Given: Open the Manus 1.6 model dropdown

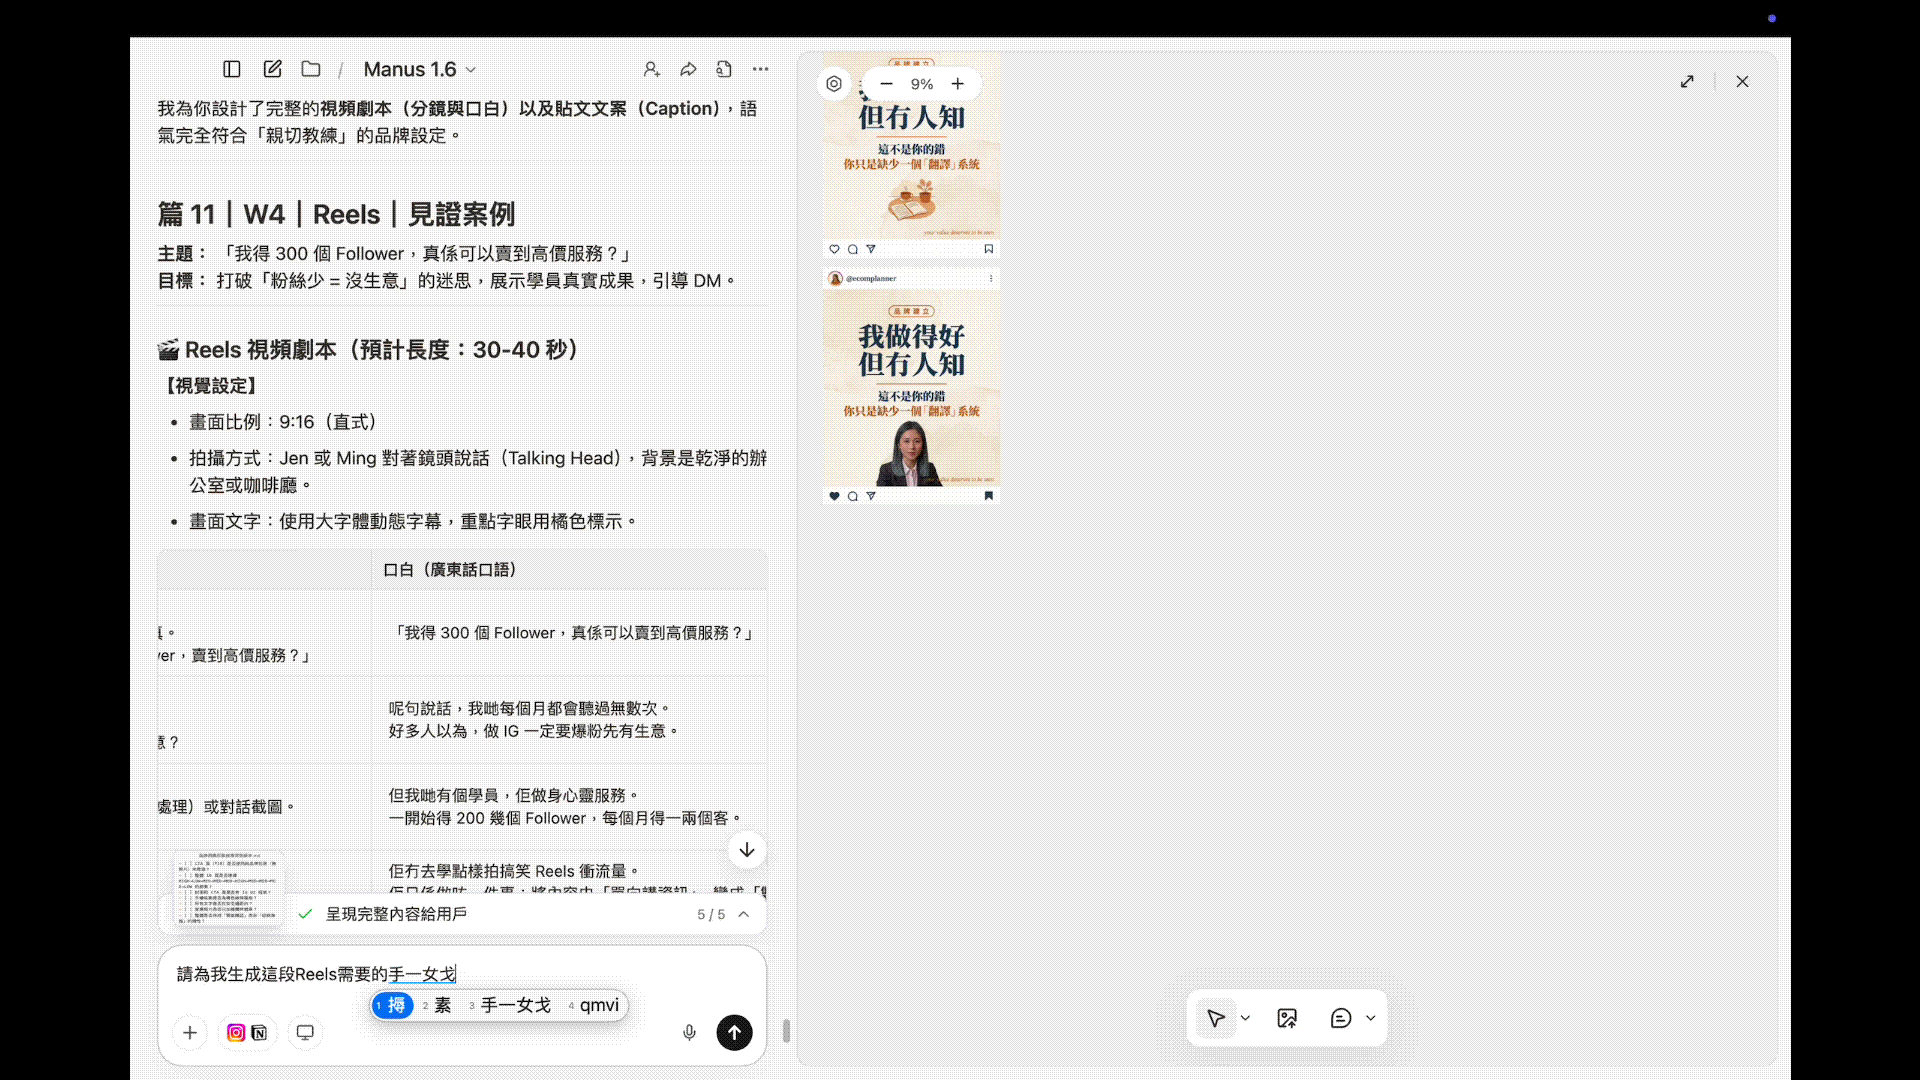Looking at the screenshot, I should (420, 69).
